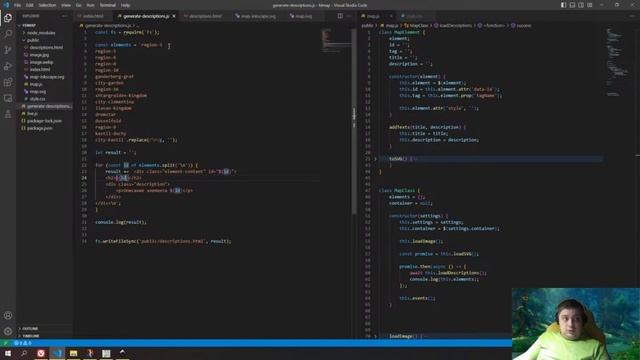This screenshot has height=360, width=640.
Task: Expand the OUTLINE section
Action: (45, 328)
